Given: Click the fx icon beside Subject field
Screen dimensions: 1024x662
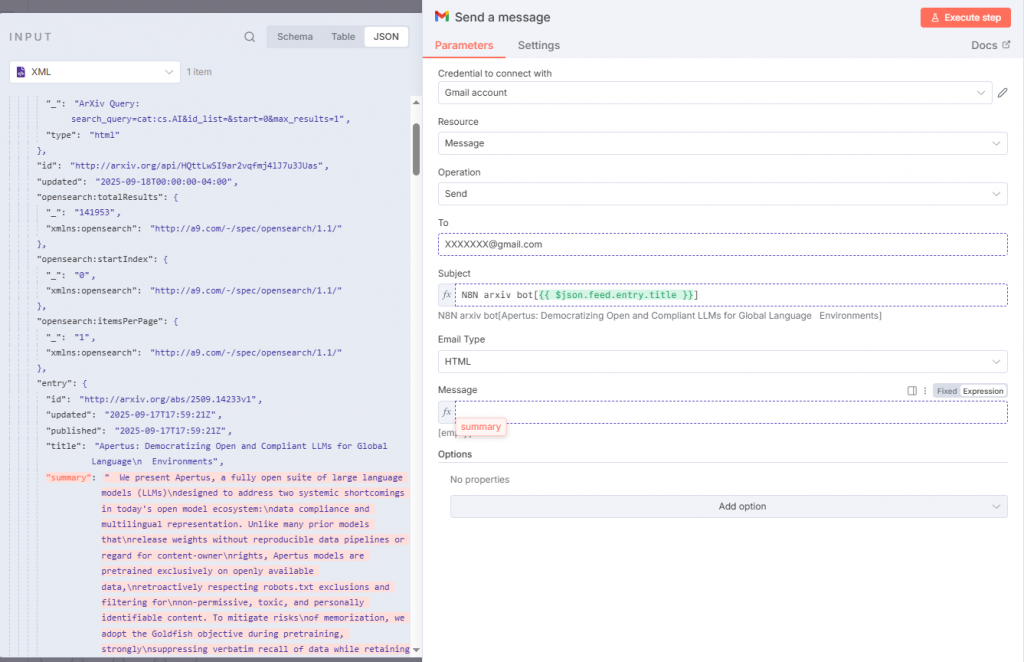Looking at the screenshot, I should click(x=447, y=295).
